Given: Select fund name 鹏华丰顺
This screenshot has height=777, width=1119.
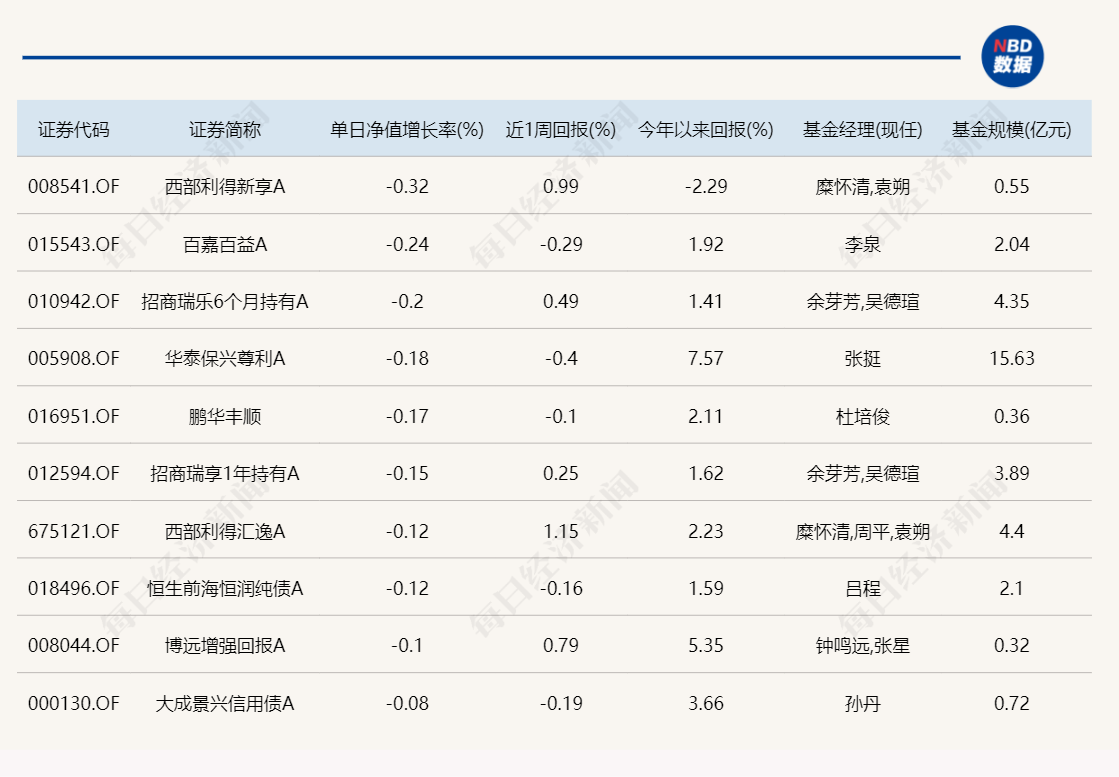Looking at the screenshot, I should [x=225, y=417].
